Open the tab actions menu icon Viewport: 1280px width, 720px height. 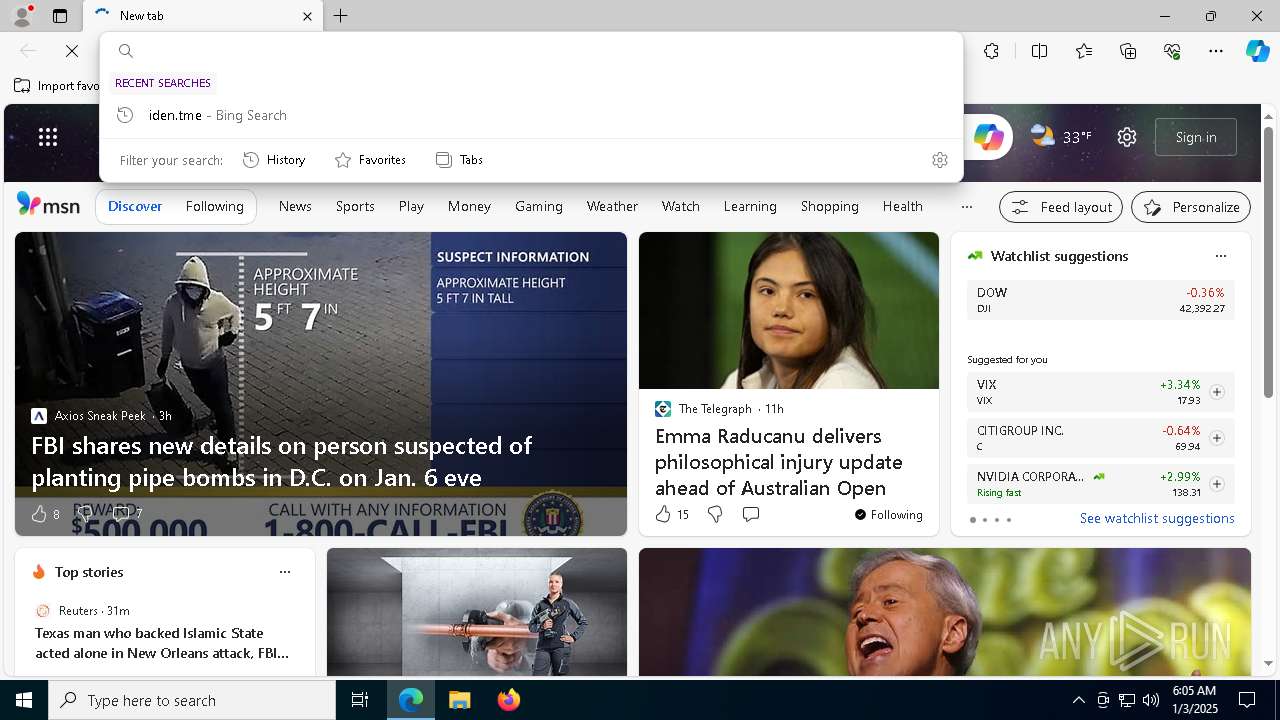(x=60, y=16)
